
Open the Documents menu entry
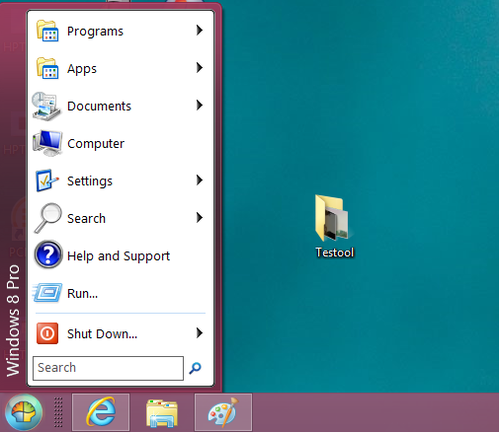point(121,106)
